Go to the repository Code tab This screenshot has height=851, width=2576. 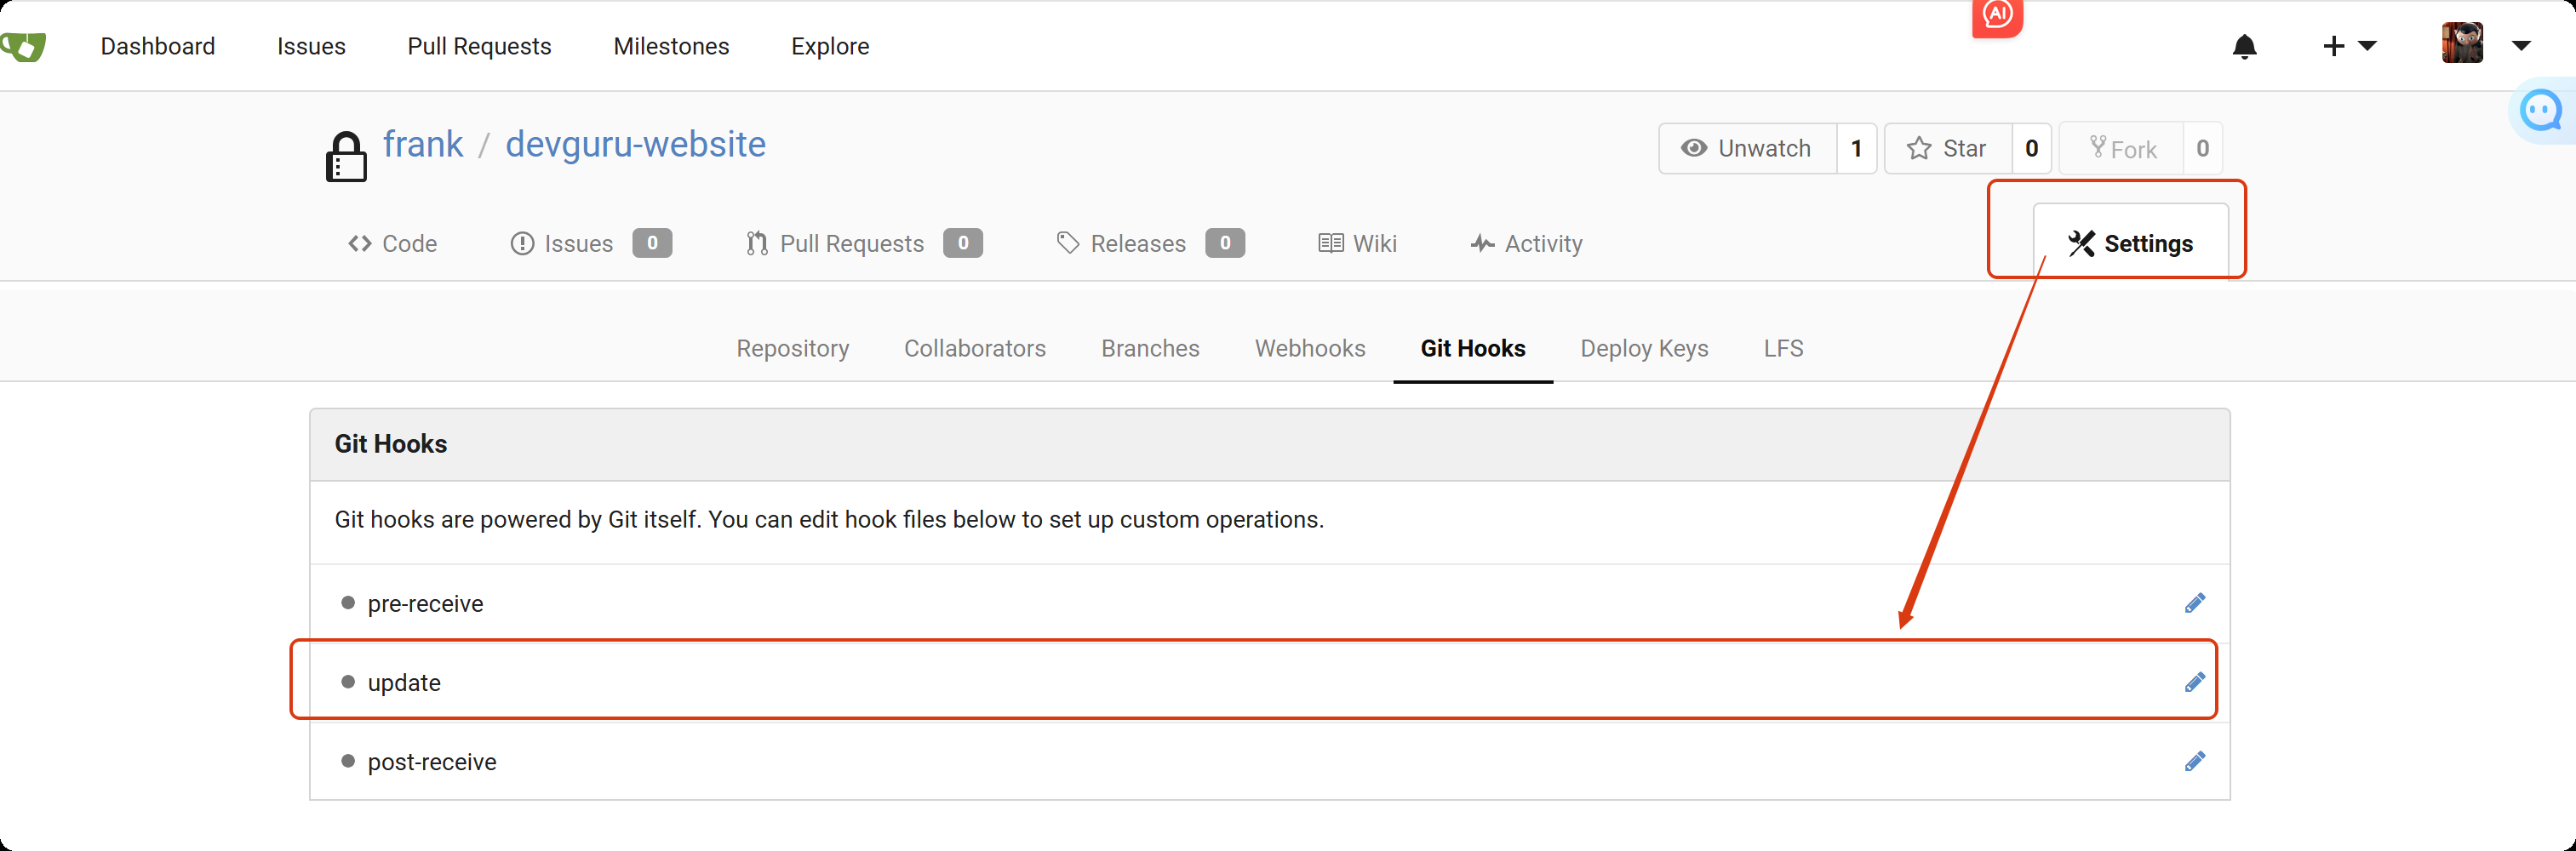point(392,244)
